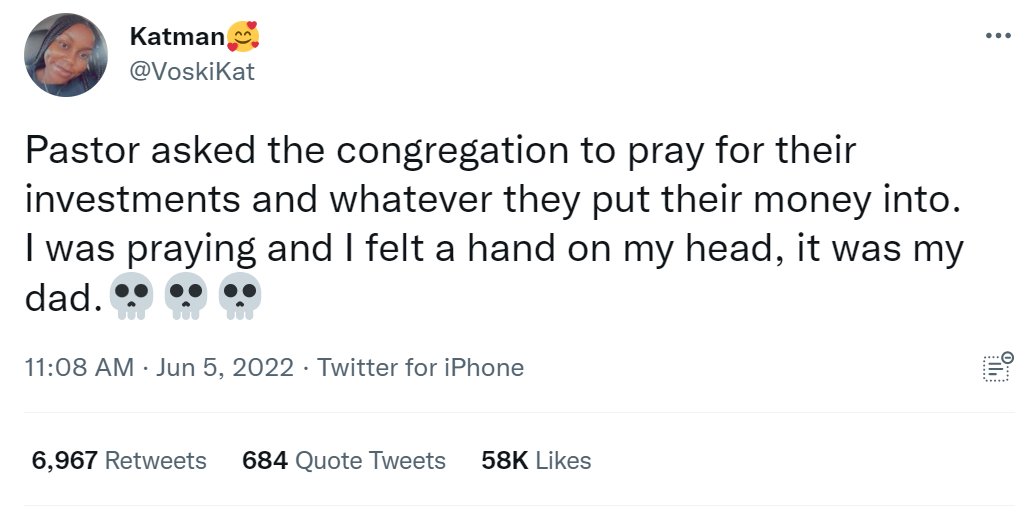Screen dimensions: 1036x509
Task: Click the word "investments" in the tweet
Action: (132, 198)
